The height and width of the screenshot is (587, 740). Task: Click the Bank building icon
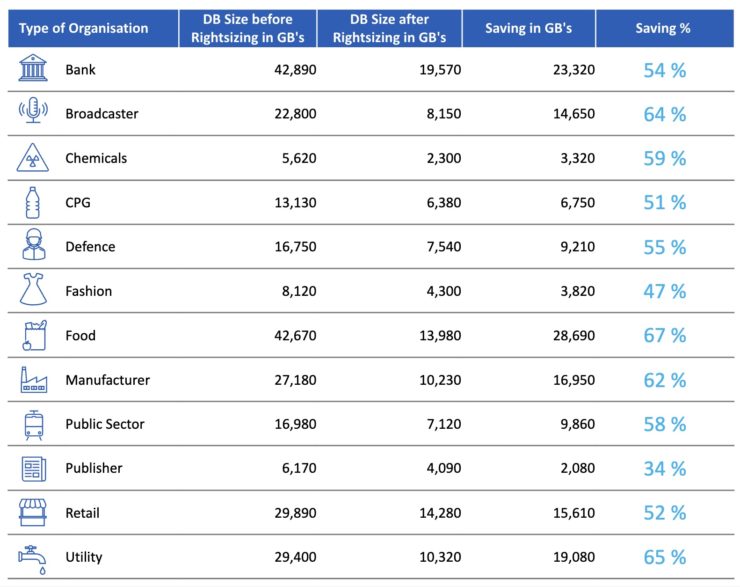[33, 69]
